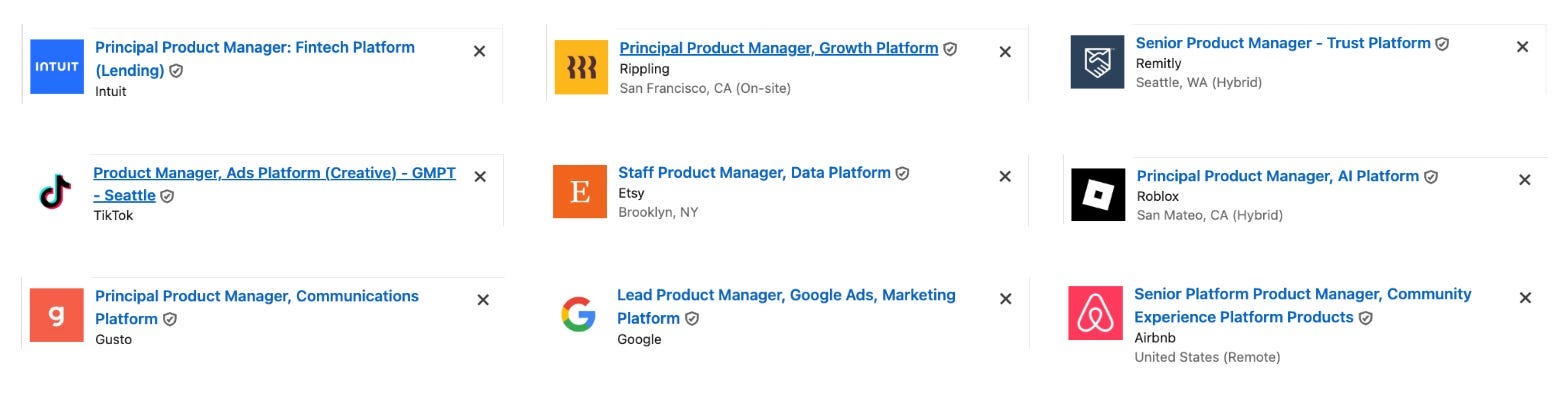Click the Airbnb logo icon

(x=1095, y=313)
